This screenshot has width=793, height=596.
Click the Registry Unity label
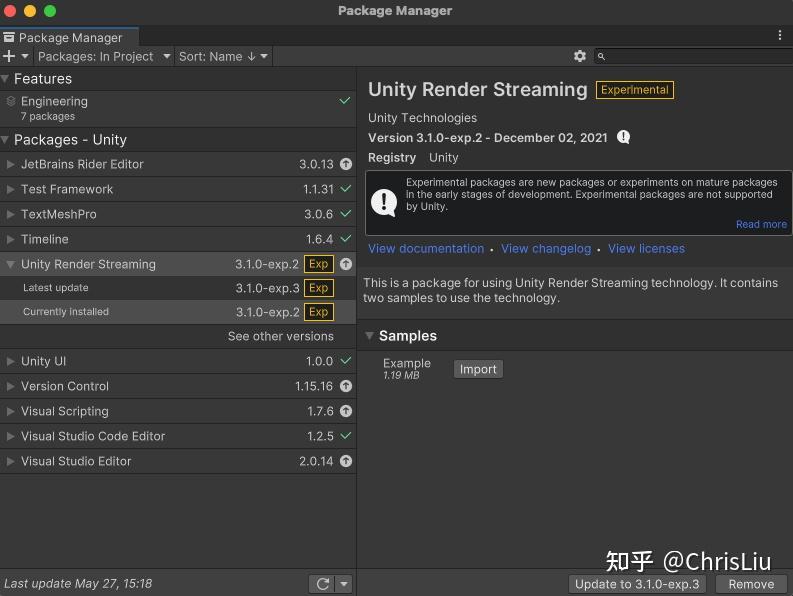(413, 158)
